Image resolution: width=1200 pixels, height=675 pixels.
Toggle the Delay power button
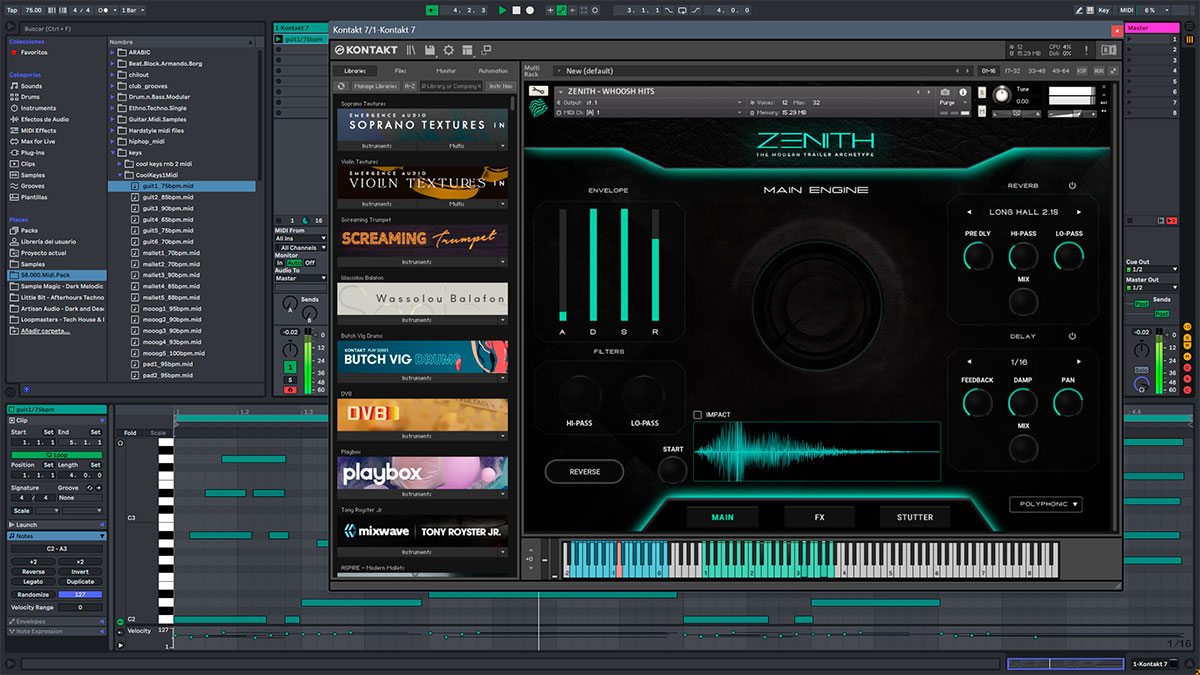click(x=1072, y=336)
